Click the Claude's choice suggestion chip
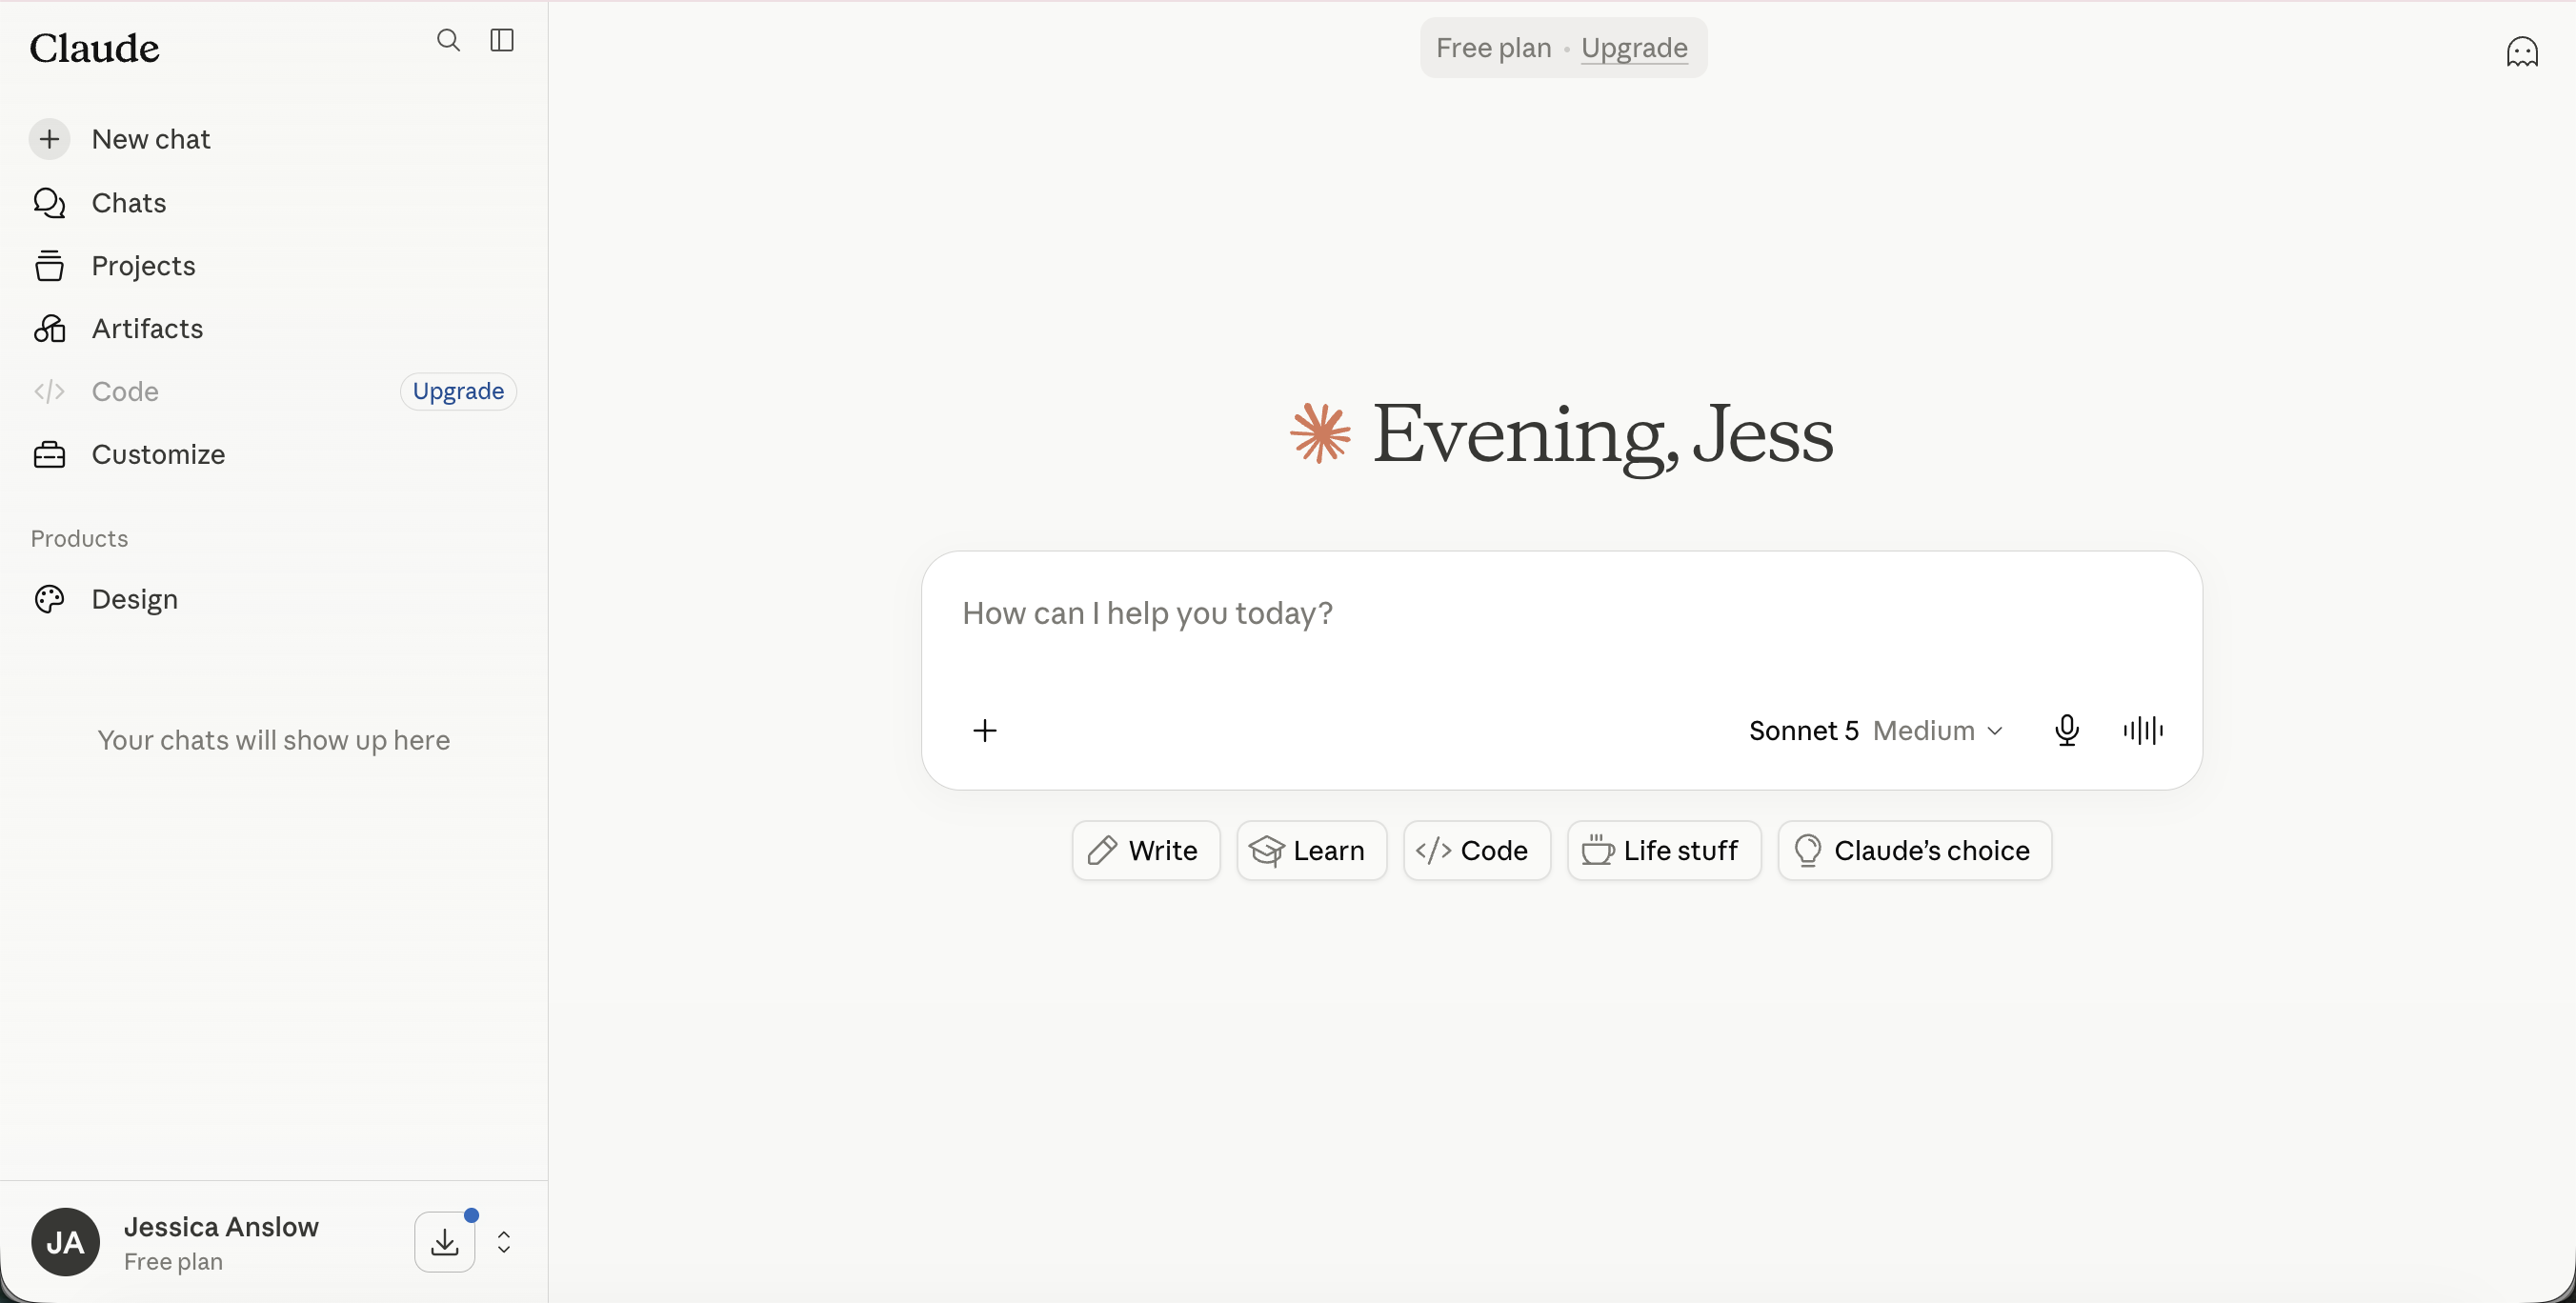 pyautogui.click(x=1915, y=851)
